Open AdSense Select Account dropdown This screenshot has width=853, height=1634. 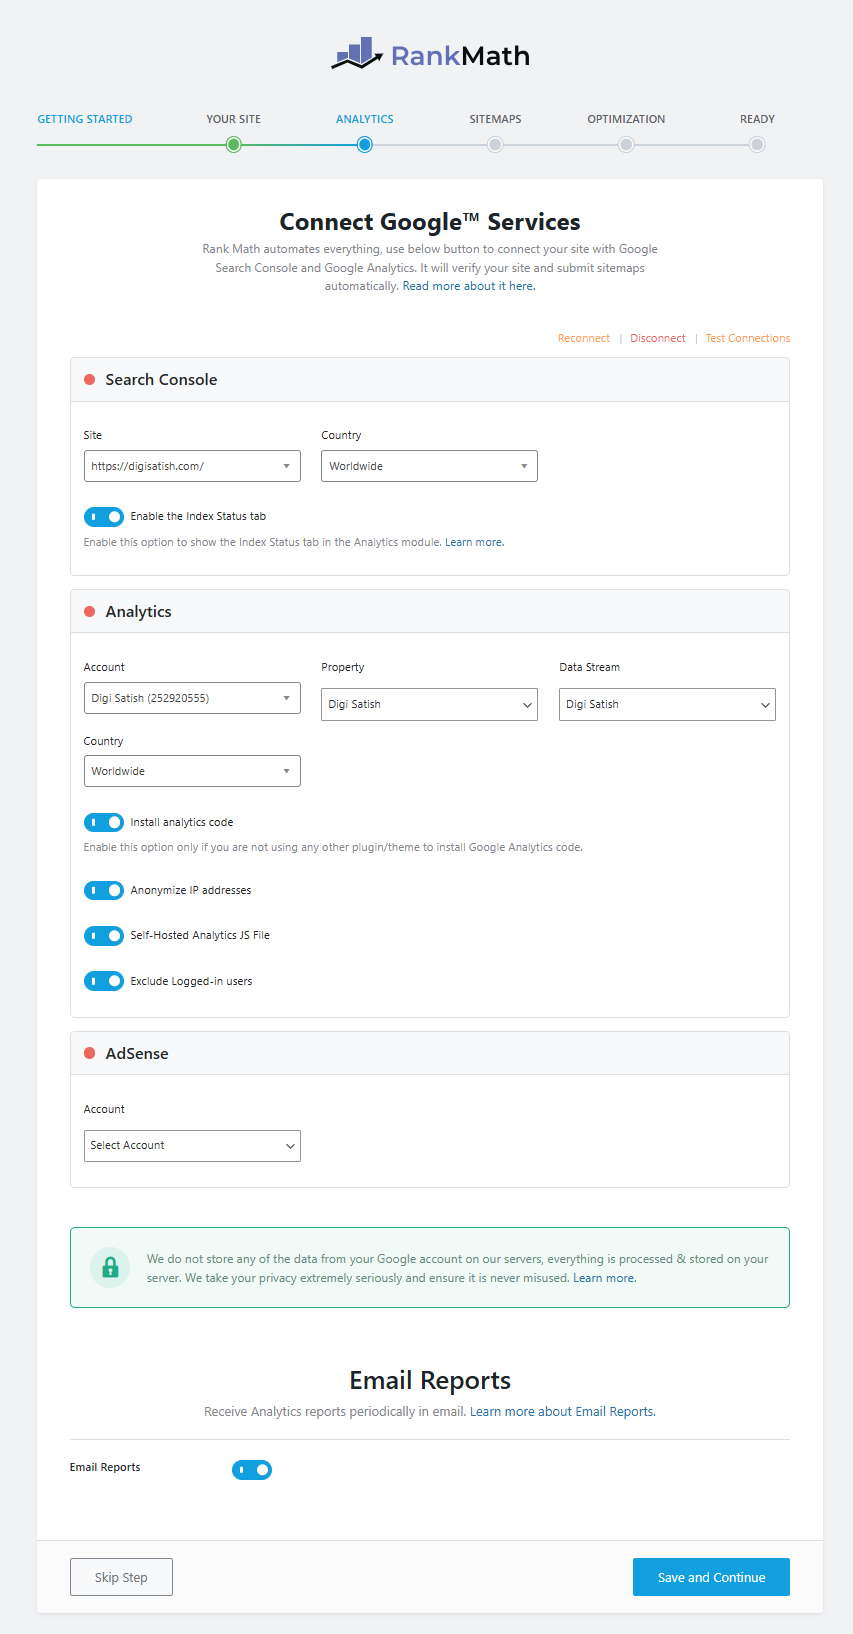pyautogui.click(x=192, y=1146)
